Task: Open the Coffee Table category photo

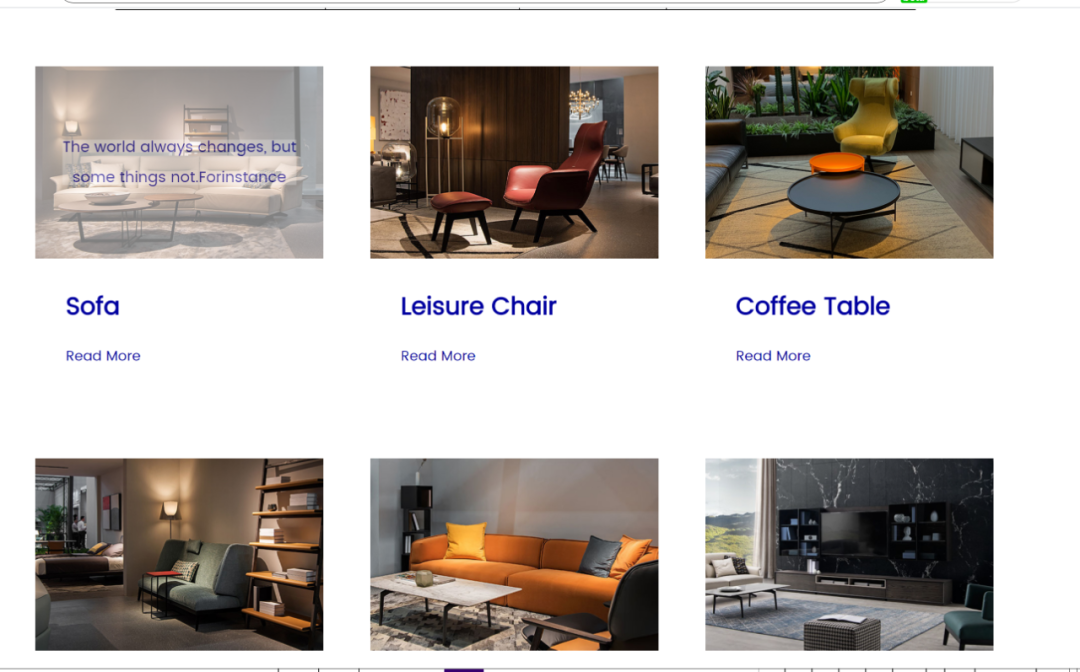Action: (x=849, y=162)
